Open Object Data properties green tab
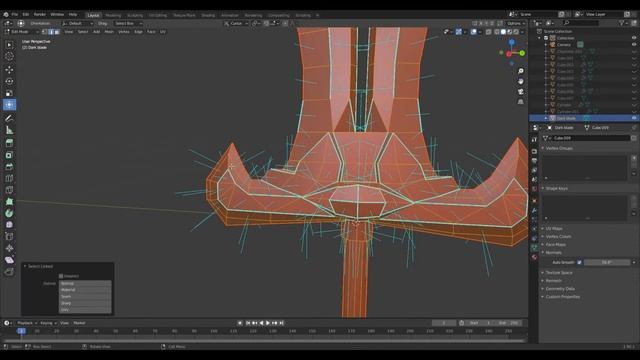This screenshot has width=640, height=360. [x=534, y=248]
